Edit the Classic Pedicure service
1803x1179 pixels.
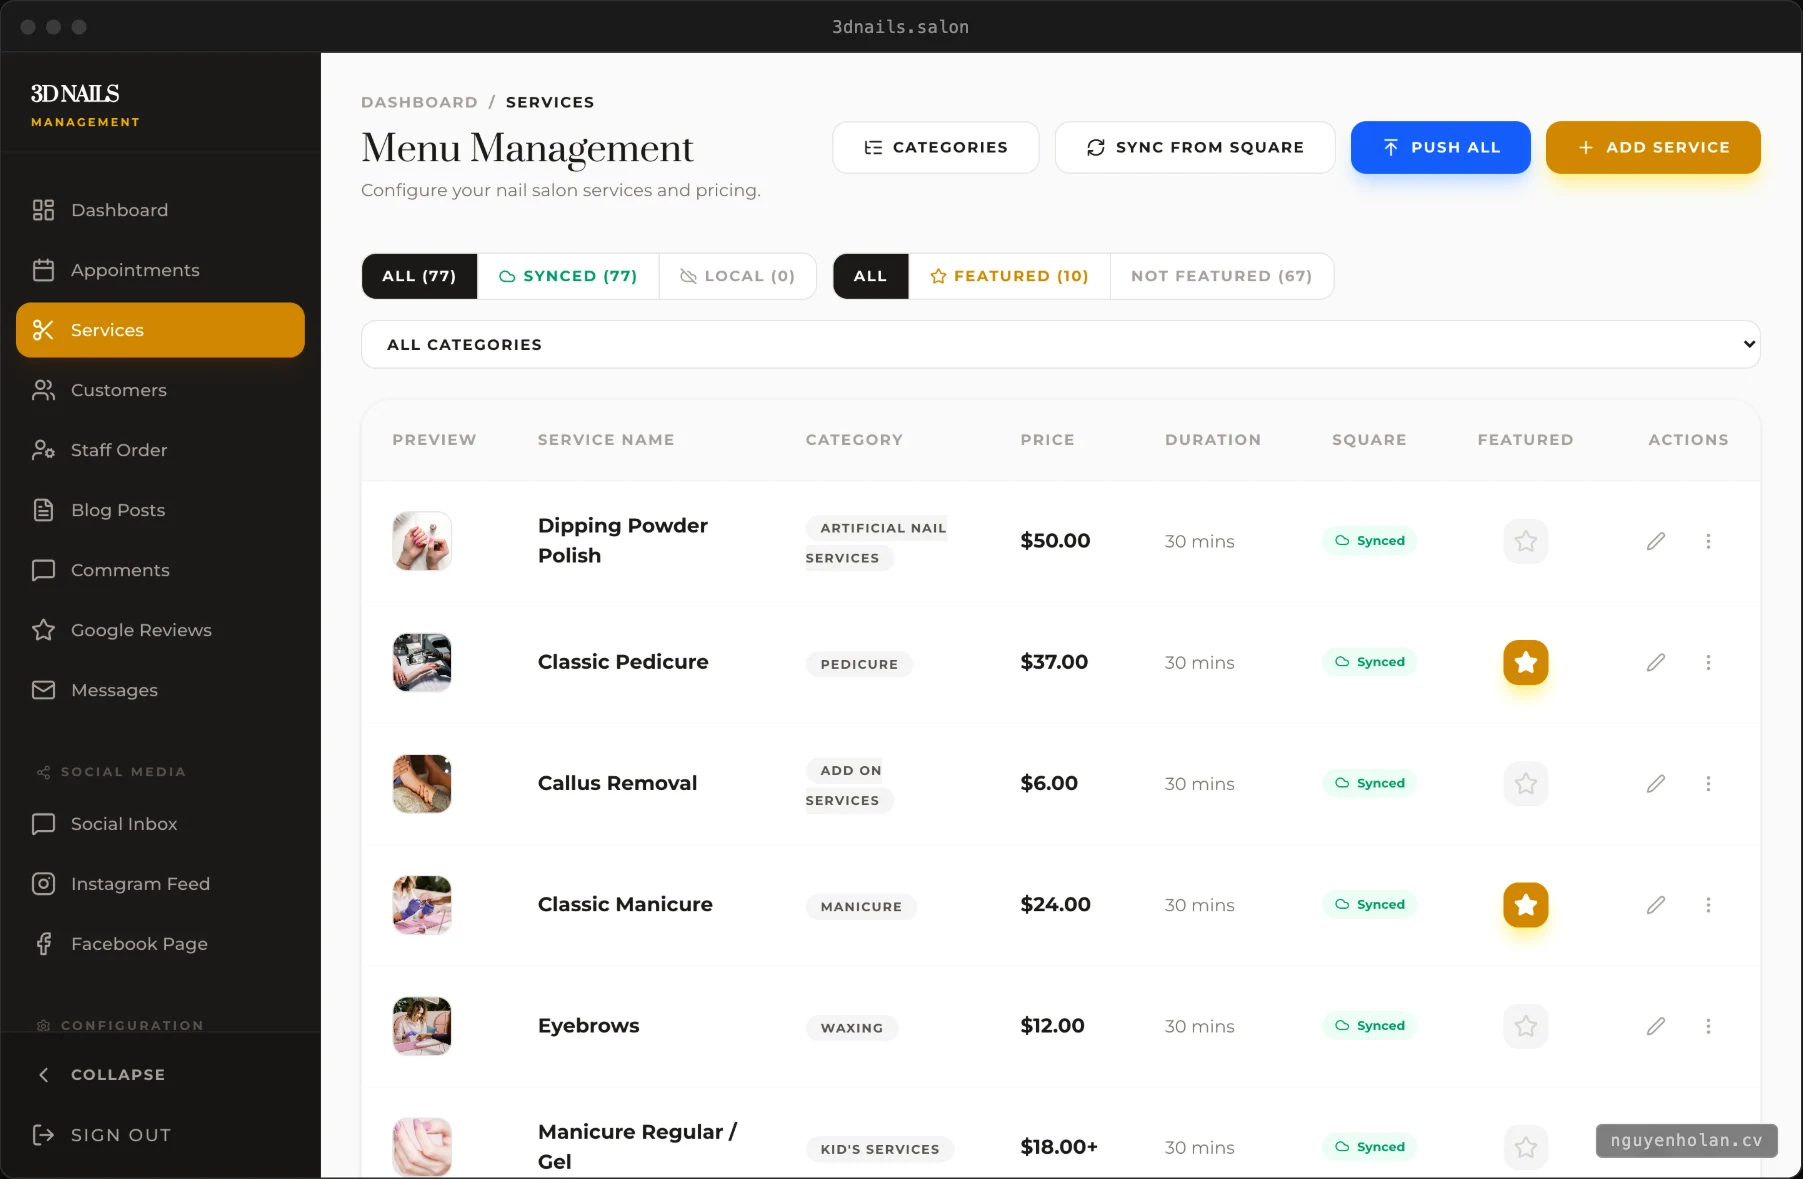[x=1656, y=662]
